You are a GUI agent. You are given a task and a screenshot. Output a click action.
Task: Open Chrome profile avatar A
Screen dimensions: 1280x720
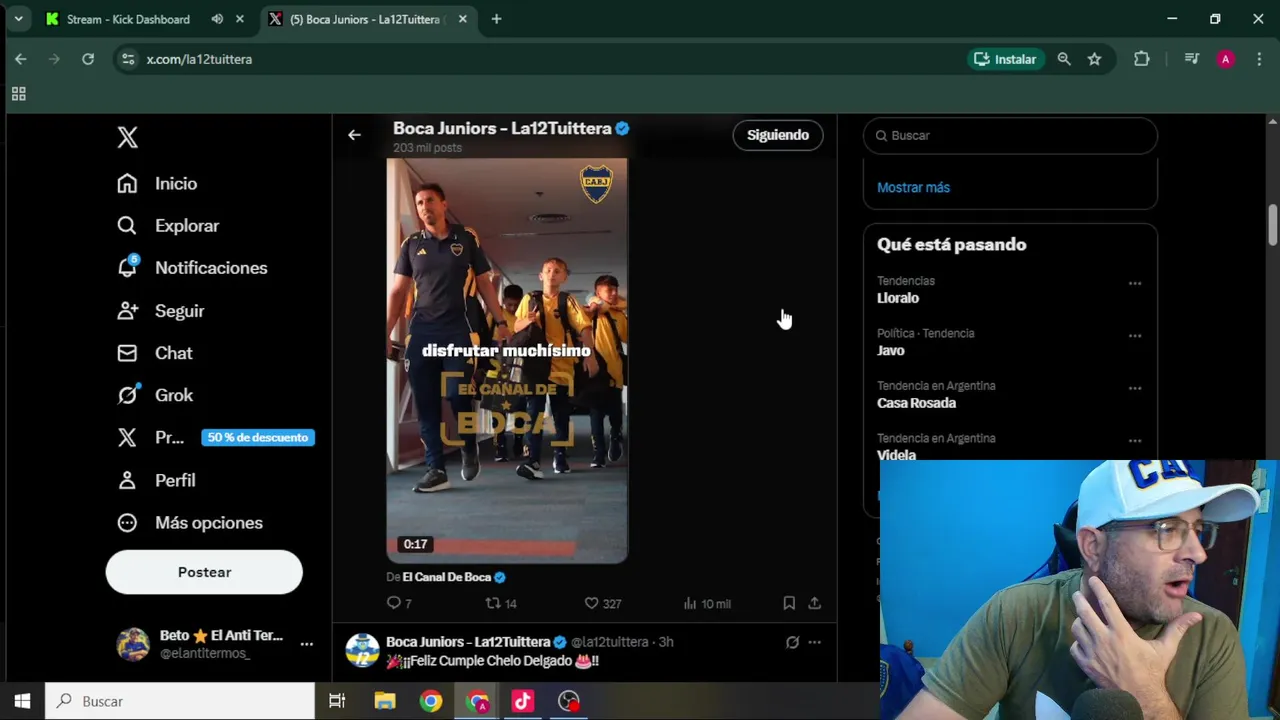point(1225,59)
